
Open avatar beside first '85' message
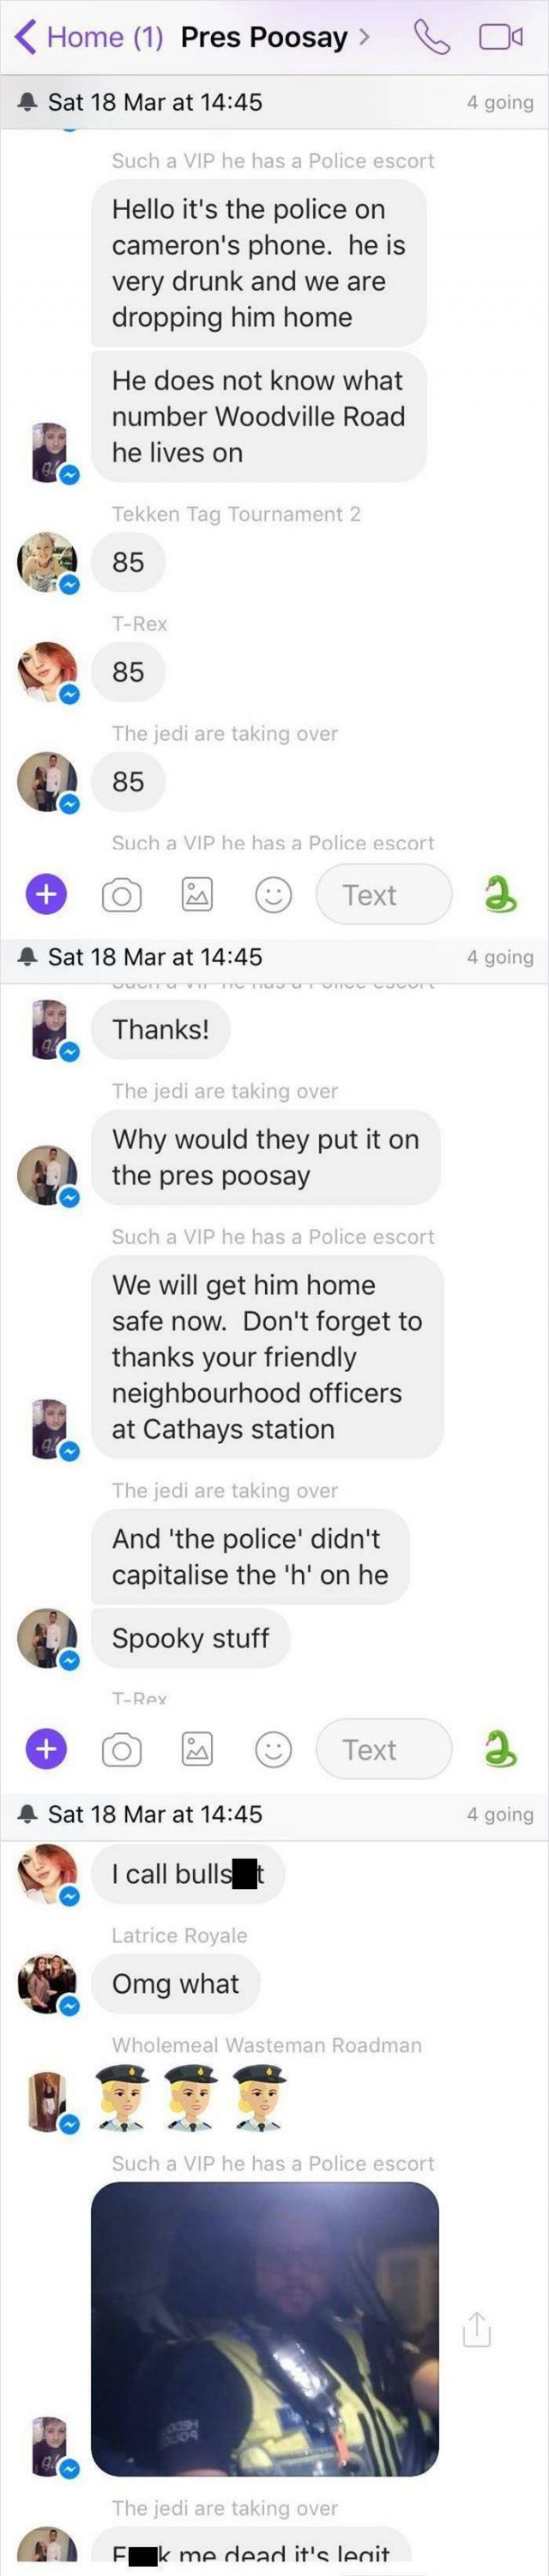(x=47, y=562)
